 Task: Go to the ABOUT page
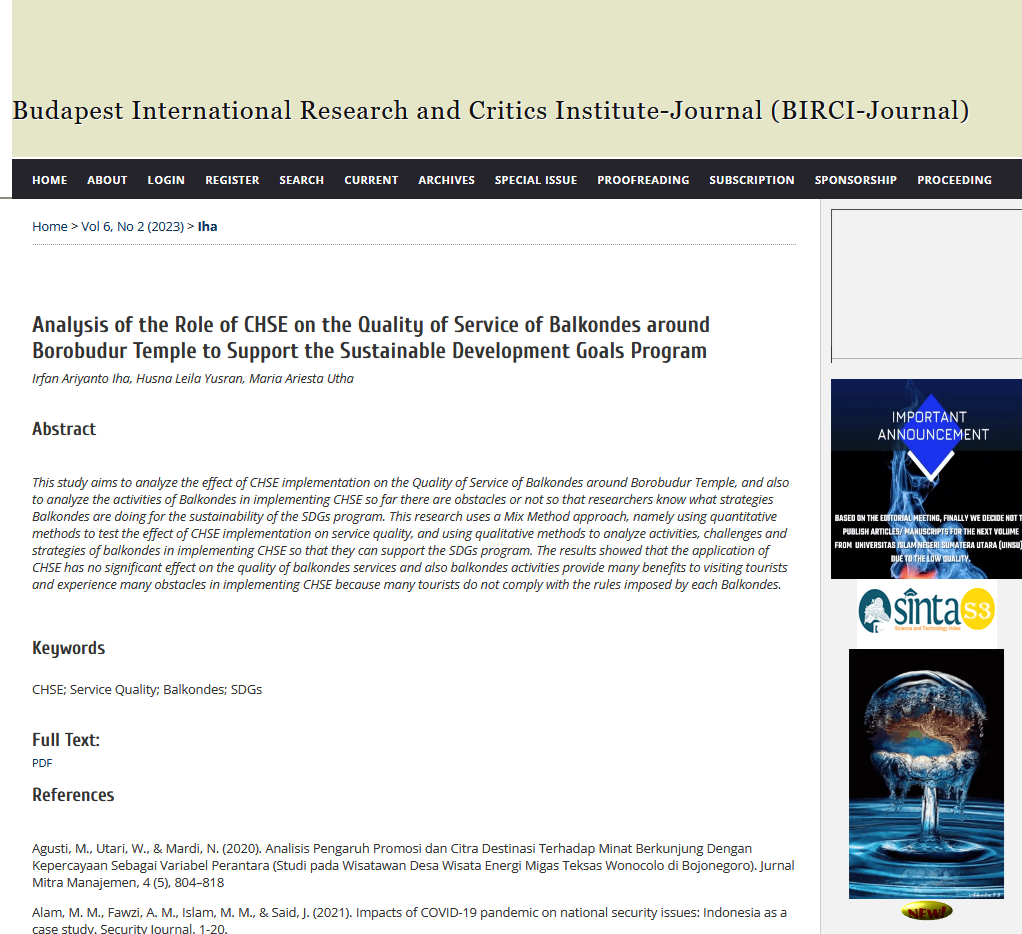(107, 180)
